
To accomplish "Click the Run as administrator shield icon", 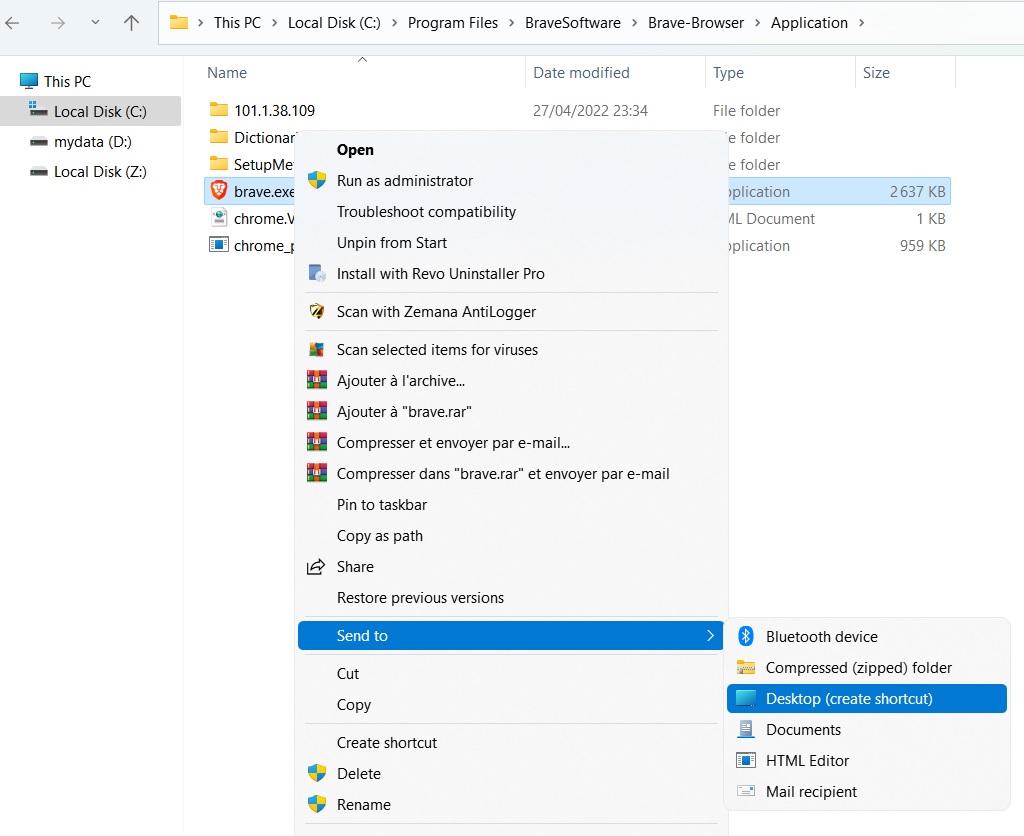I will (x=316, y=181).
